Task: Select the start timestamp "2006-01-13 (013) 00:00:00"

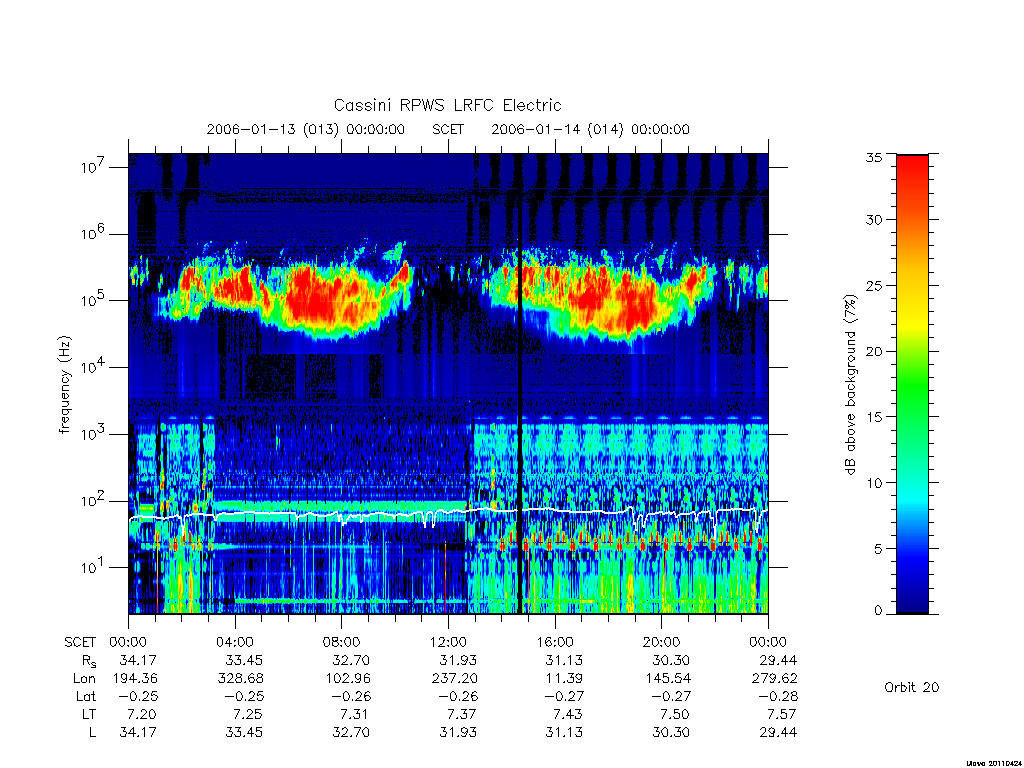Action: click(x=305, y=129)
